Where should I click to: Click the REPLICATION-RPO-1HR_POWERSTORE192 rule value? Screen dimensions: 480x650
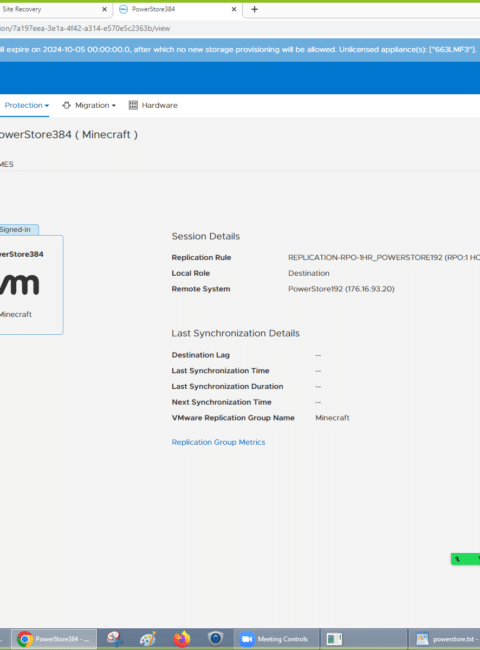384,257
